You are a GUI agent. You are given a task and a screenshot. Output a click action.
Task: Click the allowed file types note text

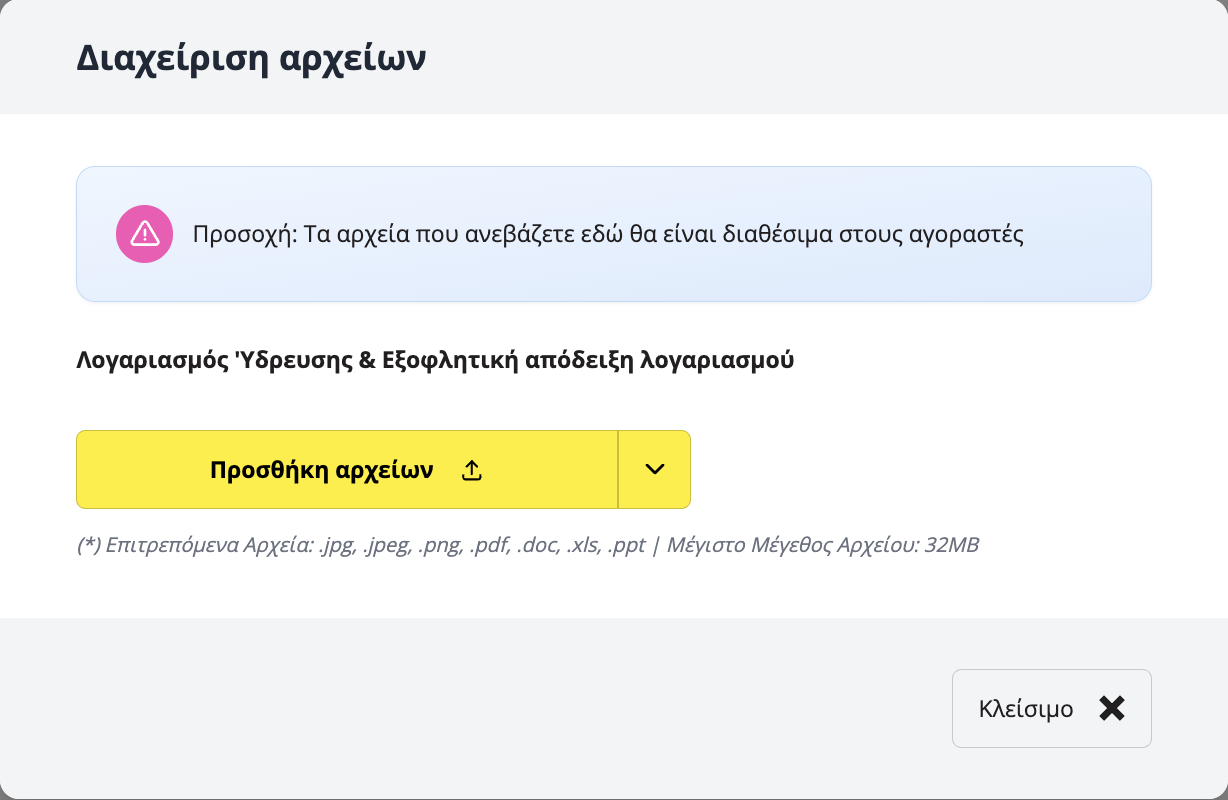[x=400, y=545]
